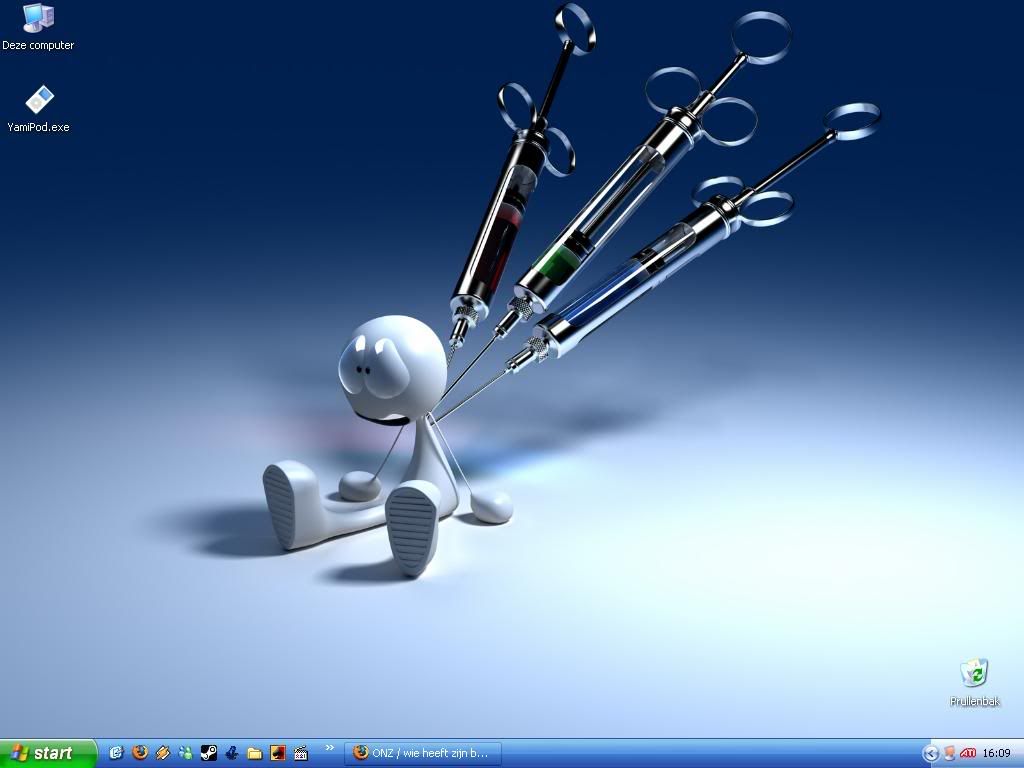Open MSN Messenger from Quick Launch
This screenshot has height=768, width=1024.
[185, 753]
